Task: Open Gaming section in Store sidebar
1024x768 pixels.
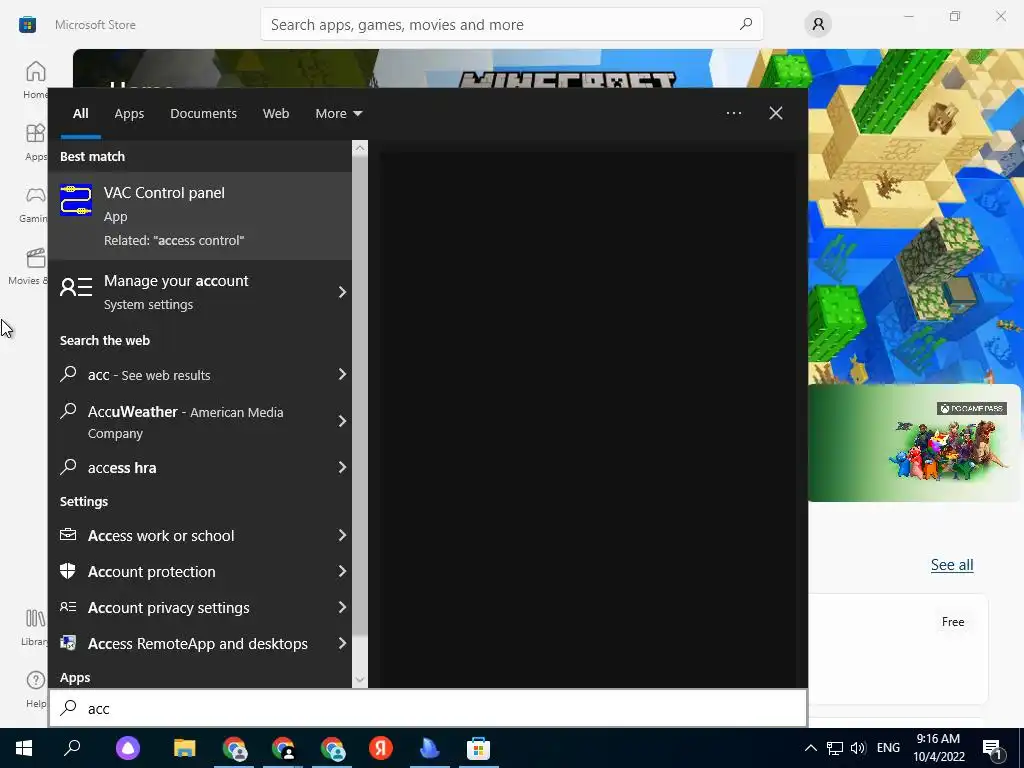Action: click(34, 204)
